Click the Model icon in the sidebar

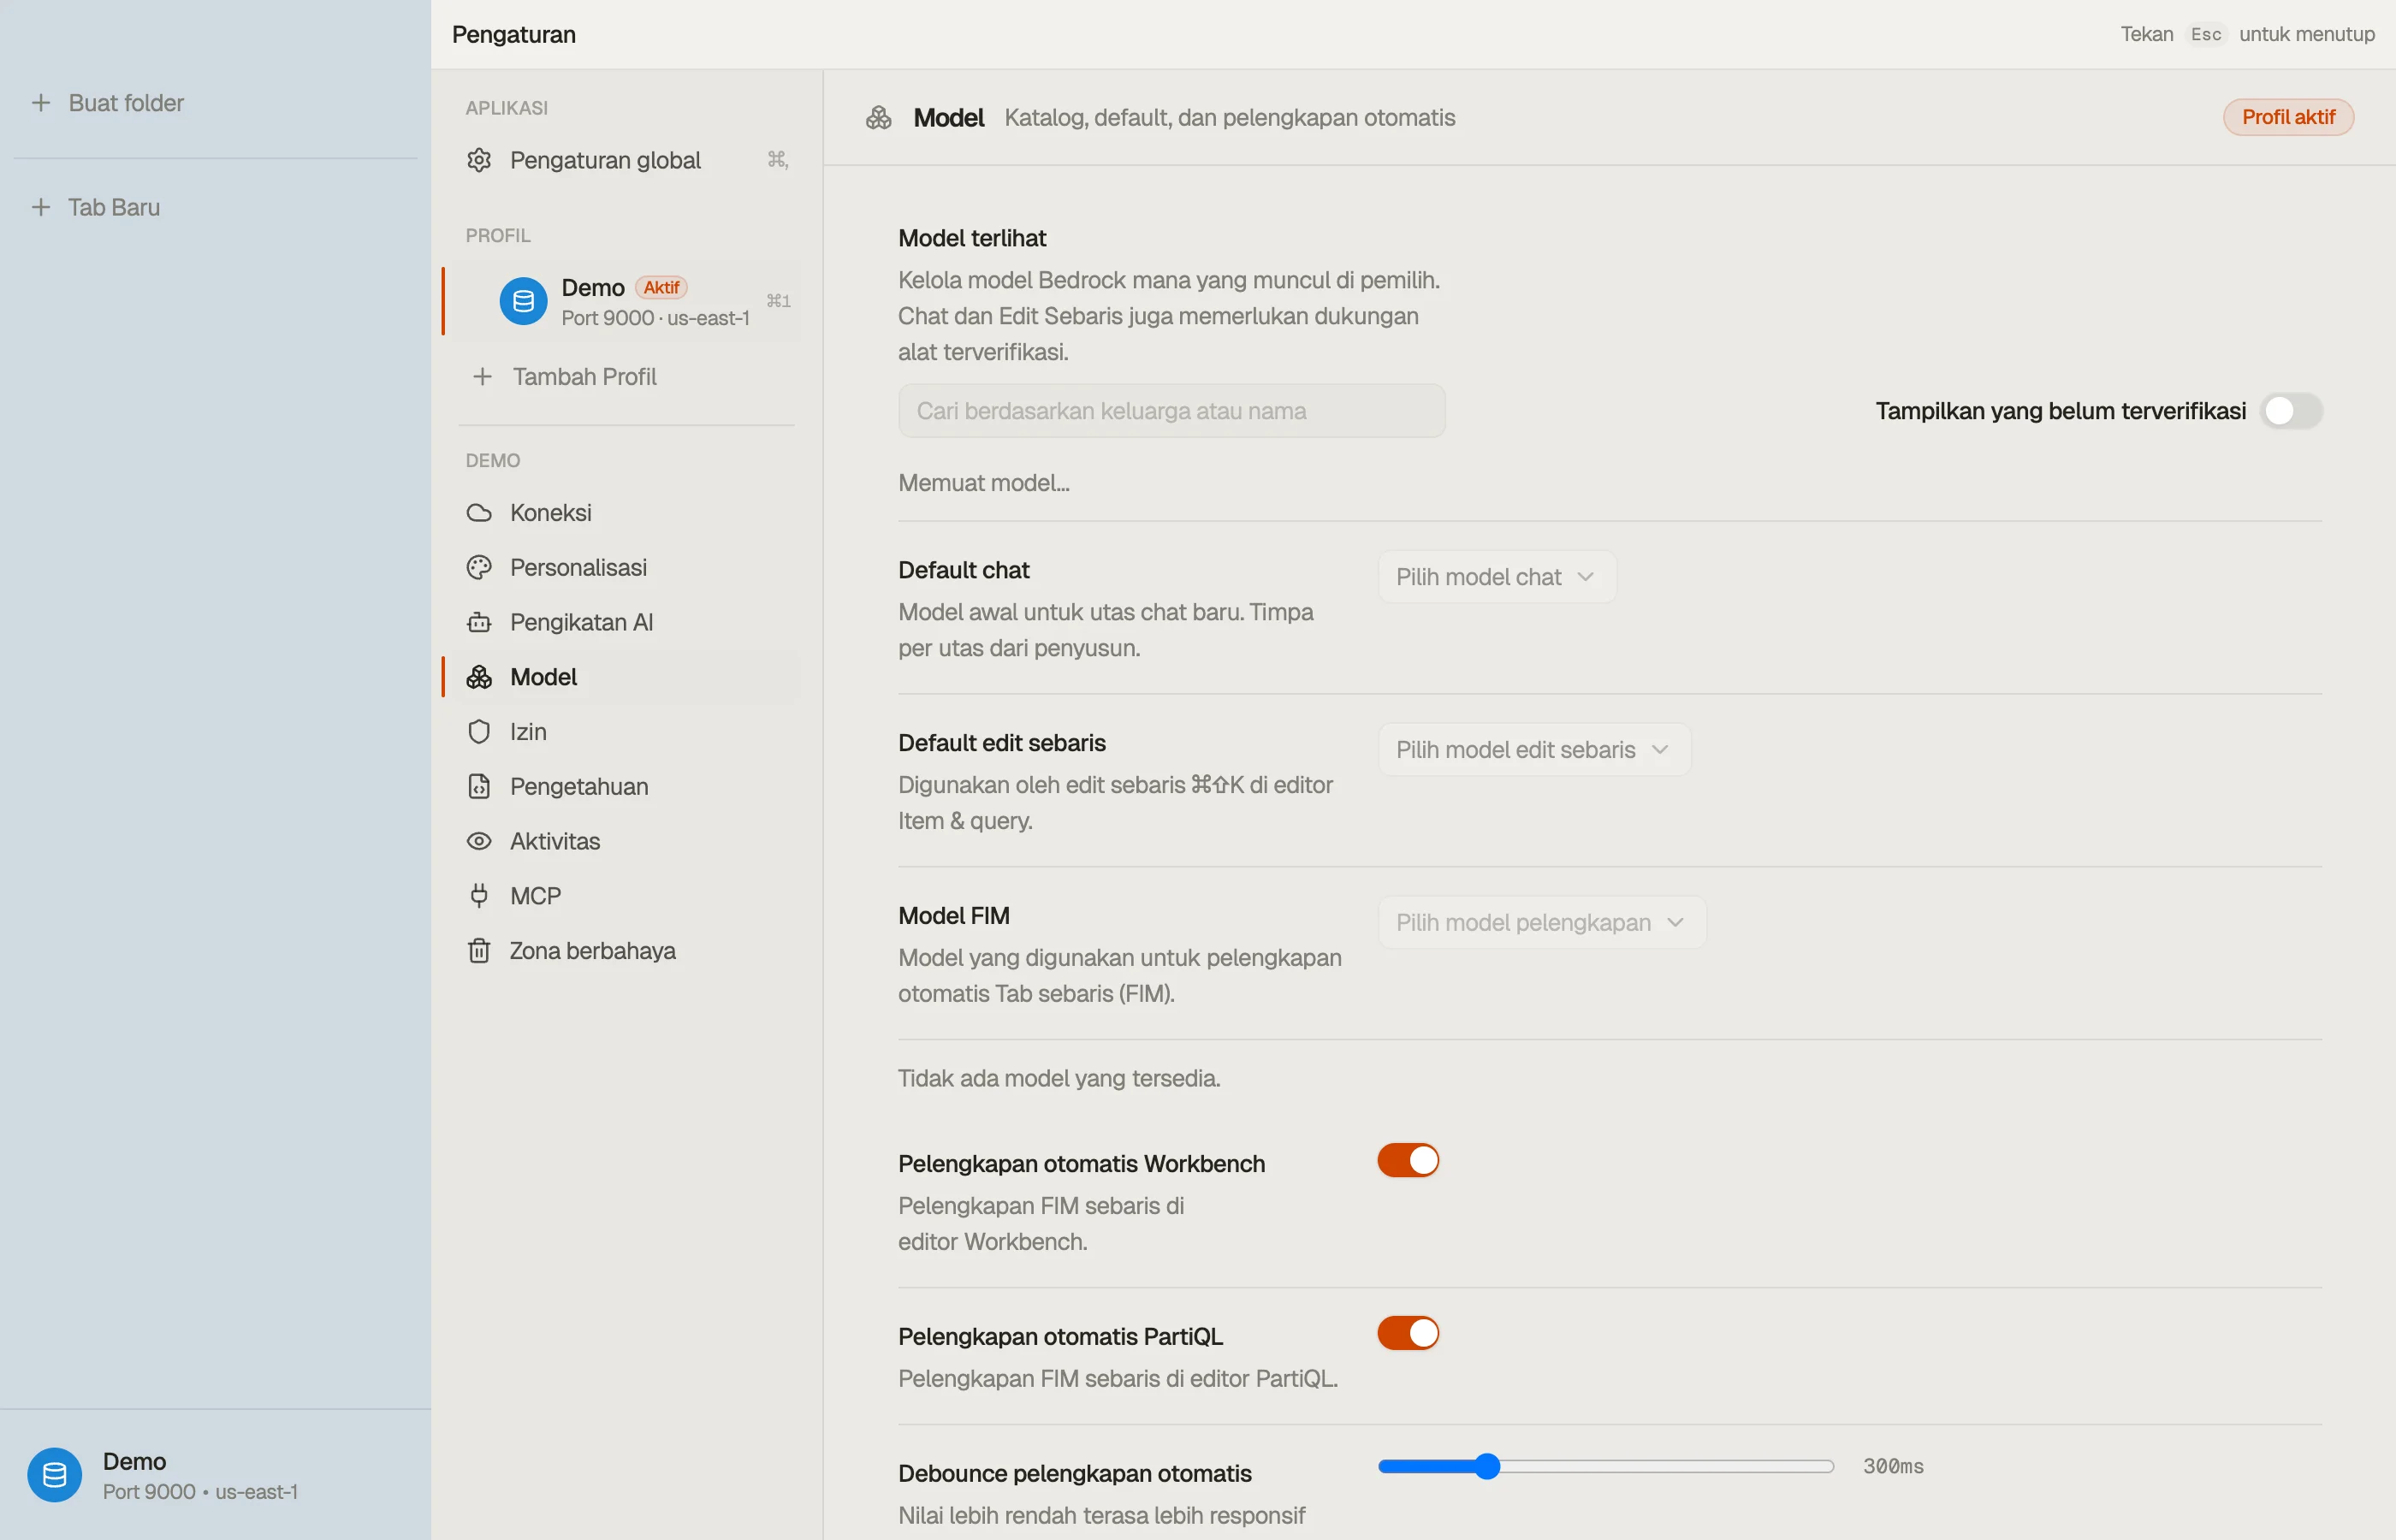pos(479,677)
